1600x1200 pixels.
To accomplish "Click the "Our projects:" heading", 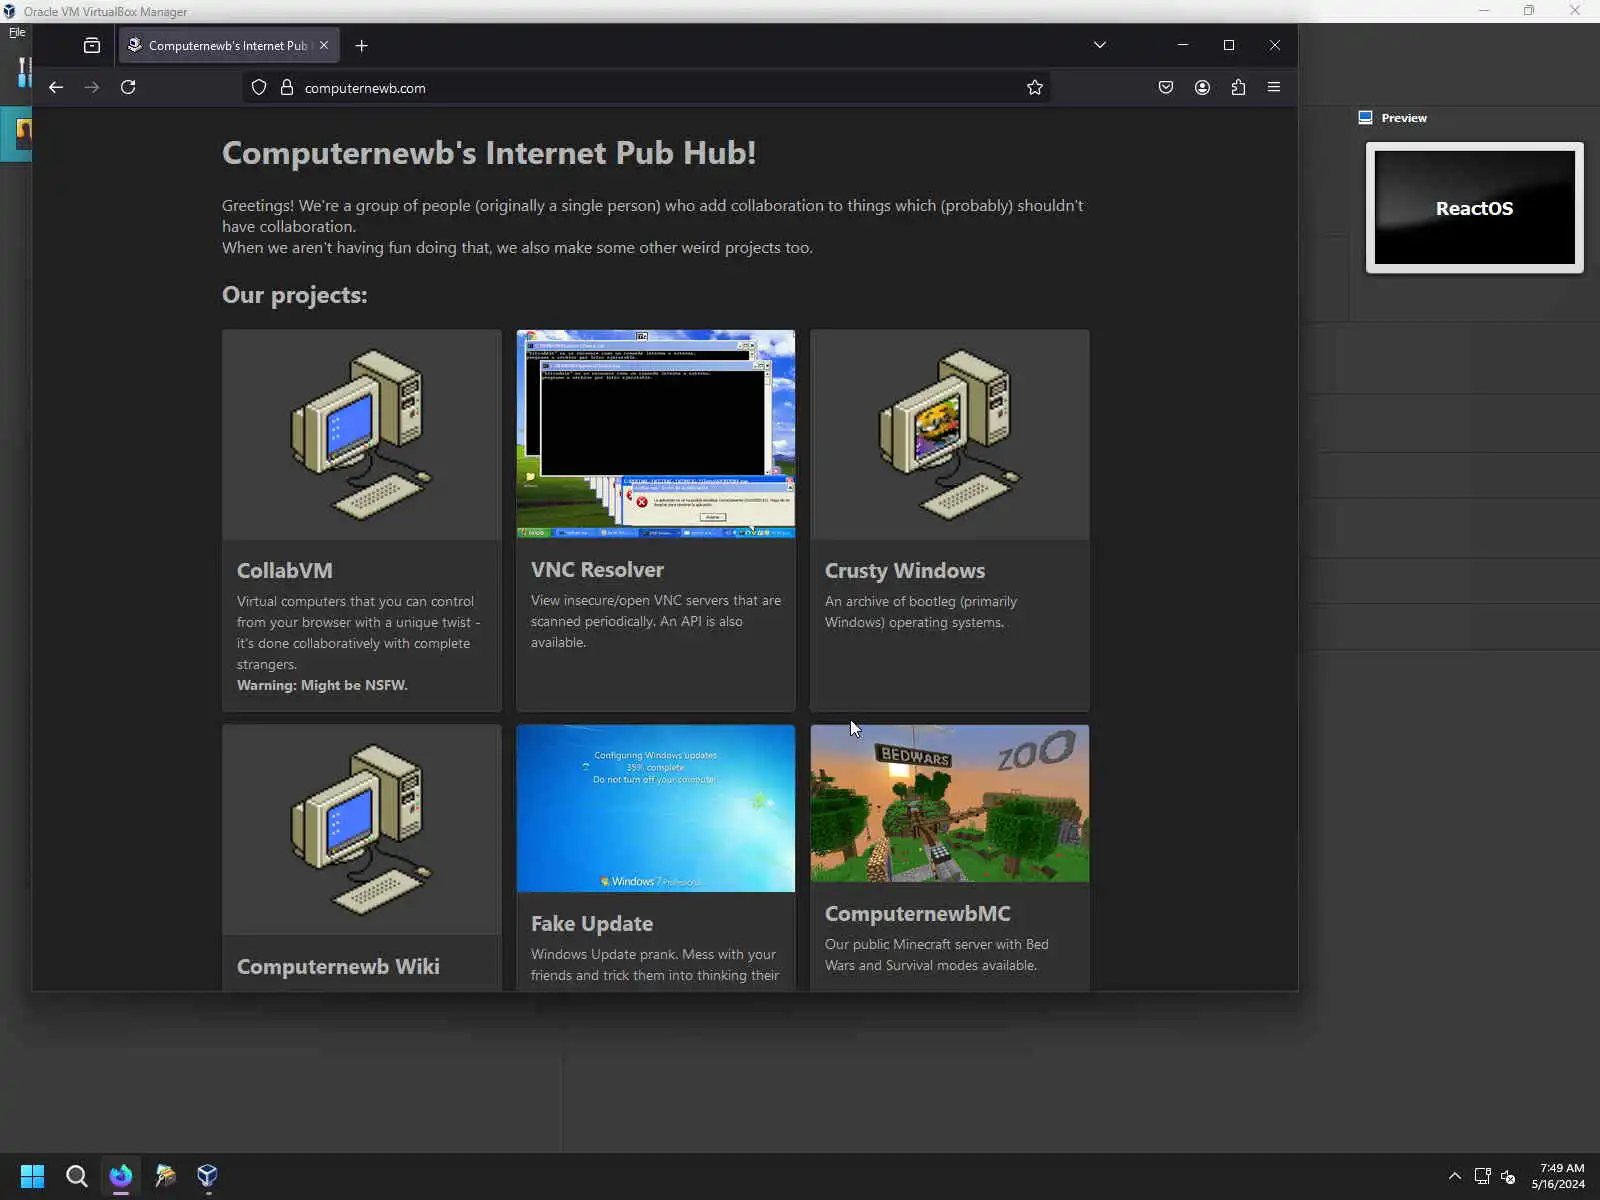I will point(295,295).
